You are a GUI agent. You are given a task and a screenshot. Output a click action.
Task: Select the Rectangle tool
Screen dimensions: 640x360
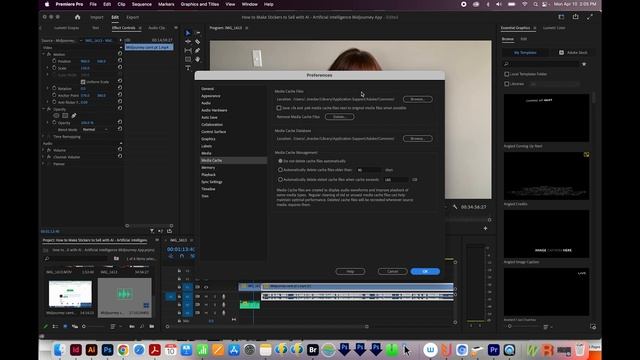pyautogui.click(x=188, y=60)
